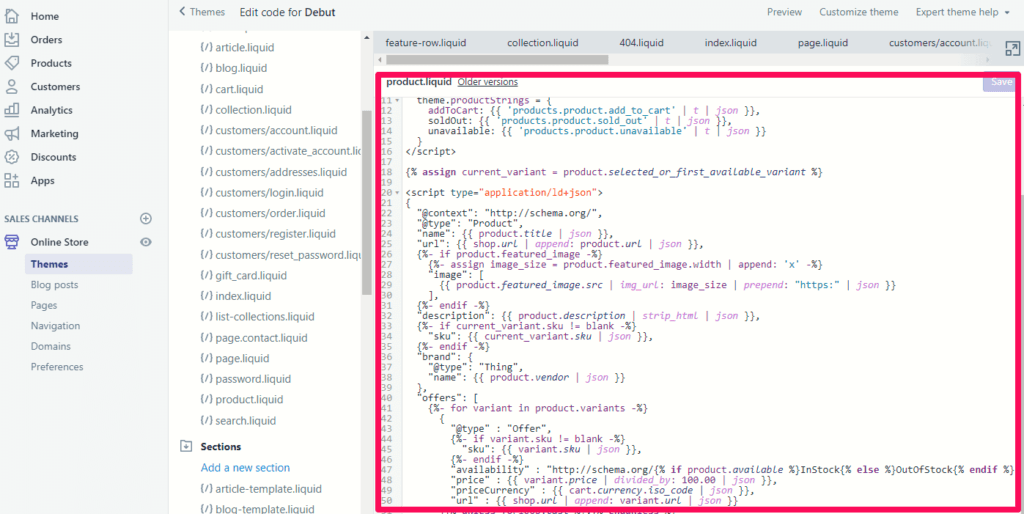Click the Discounts badge icon
Viewport: 1024px width, 514px height.
(12, 157)
